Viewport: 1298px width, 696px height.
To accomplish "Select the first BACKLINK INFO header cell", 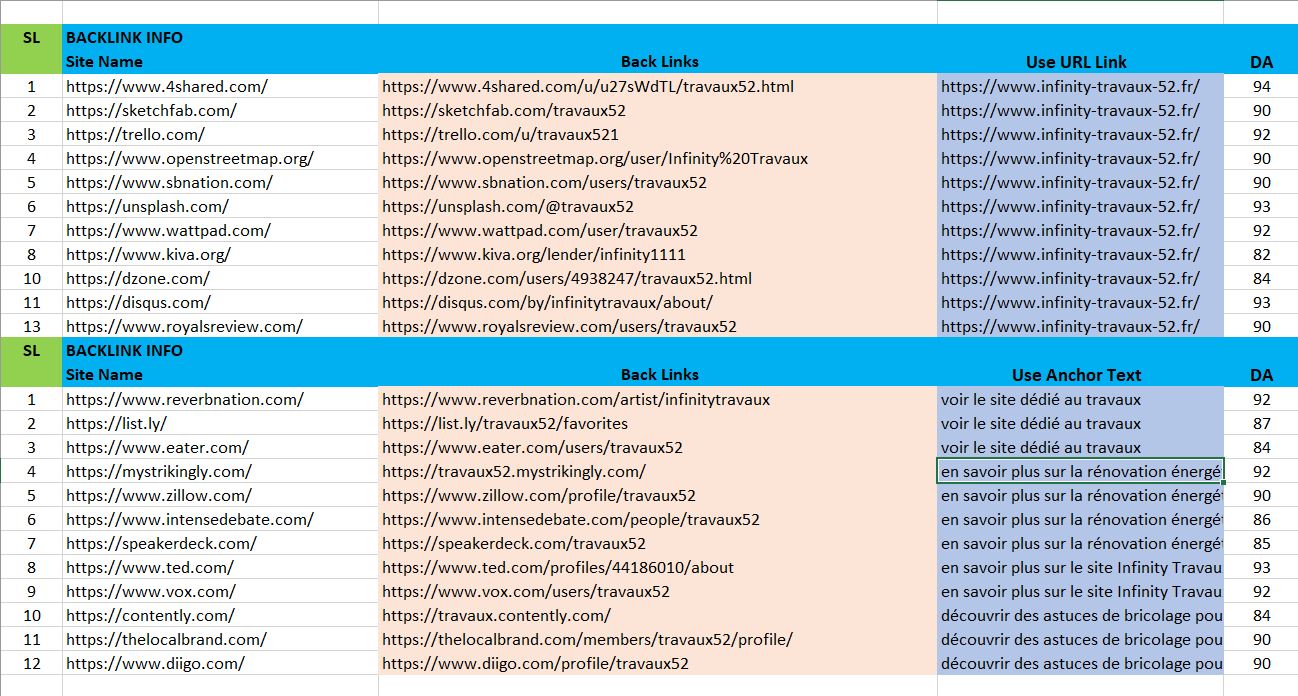I will coord(125,37).
